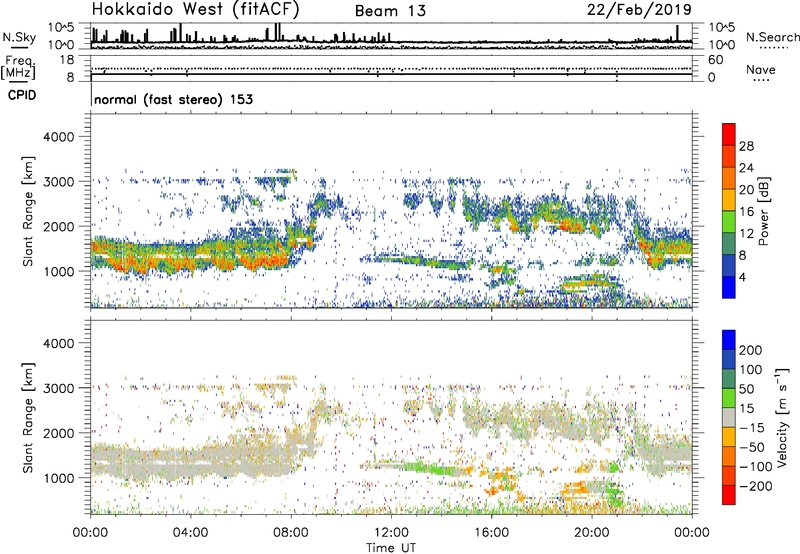
Task: Click the '04:00' time tick label
Action: coord(190,533)
